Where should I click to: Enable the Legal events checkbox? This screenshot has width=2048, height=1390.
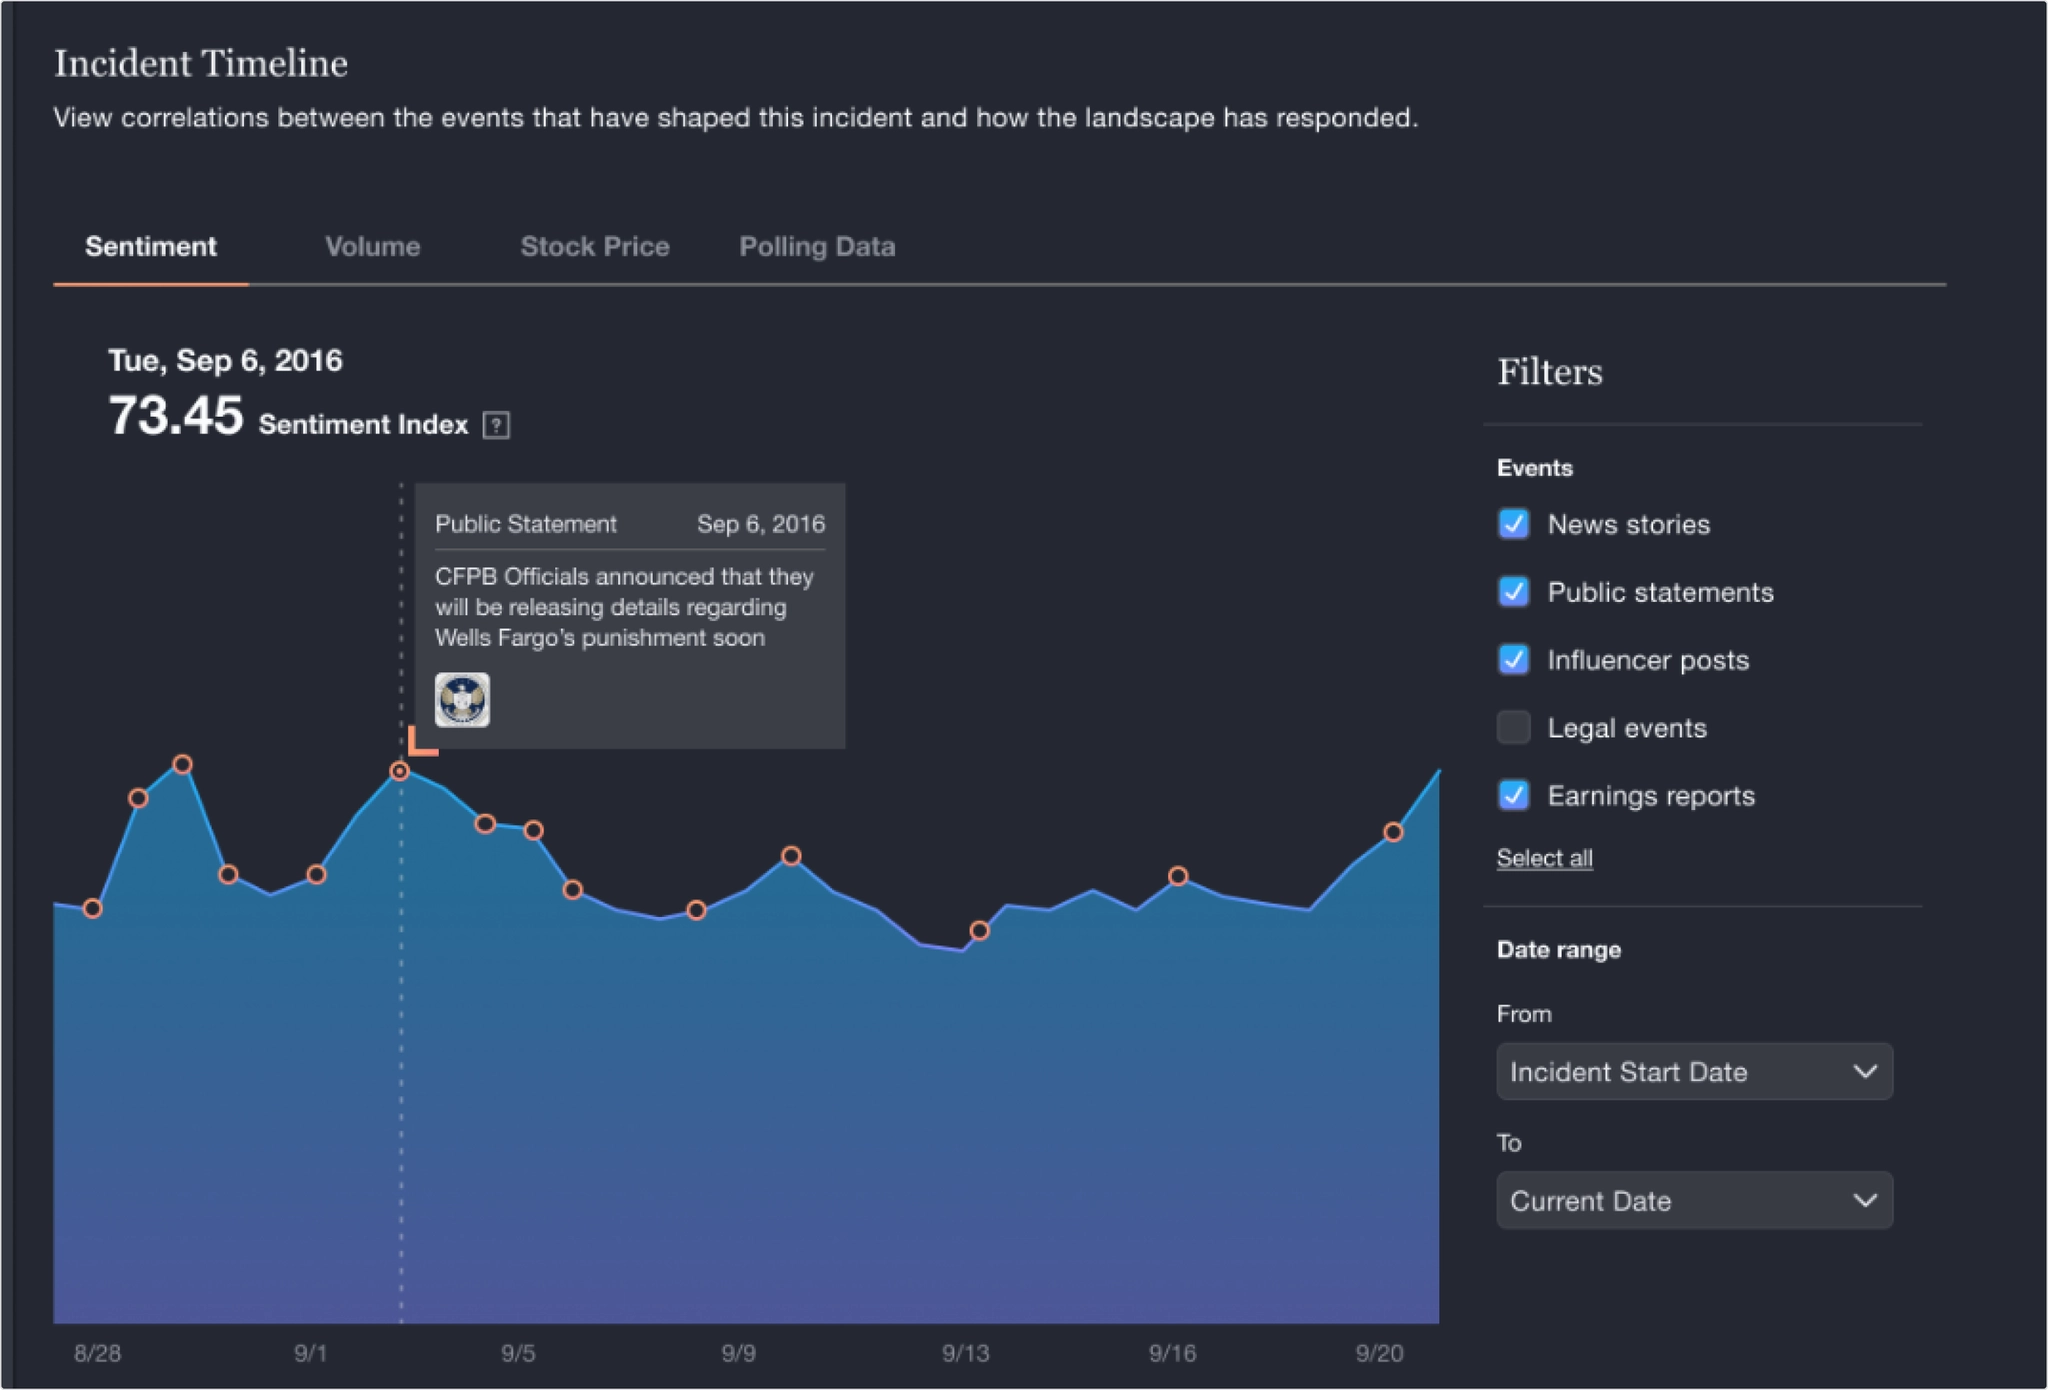coord(1513,728)
